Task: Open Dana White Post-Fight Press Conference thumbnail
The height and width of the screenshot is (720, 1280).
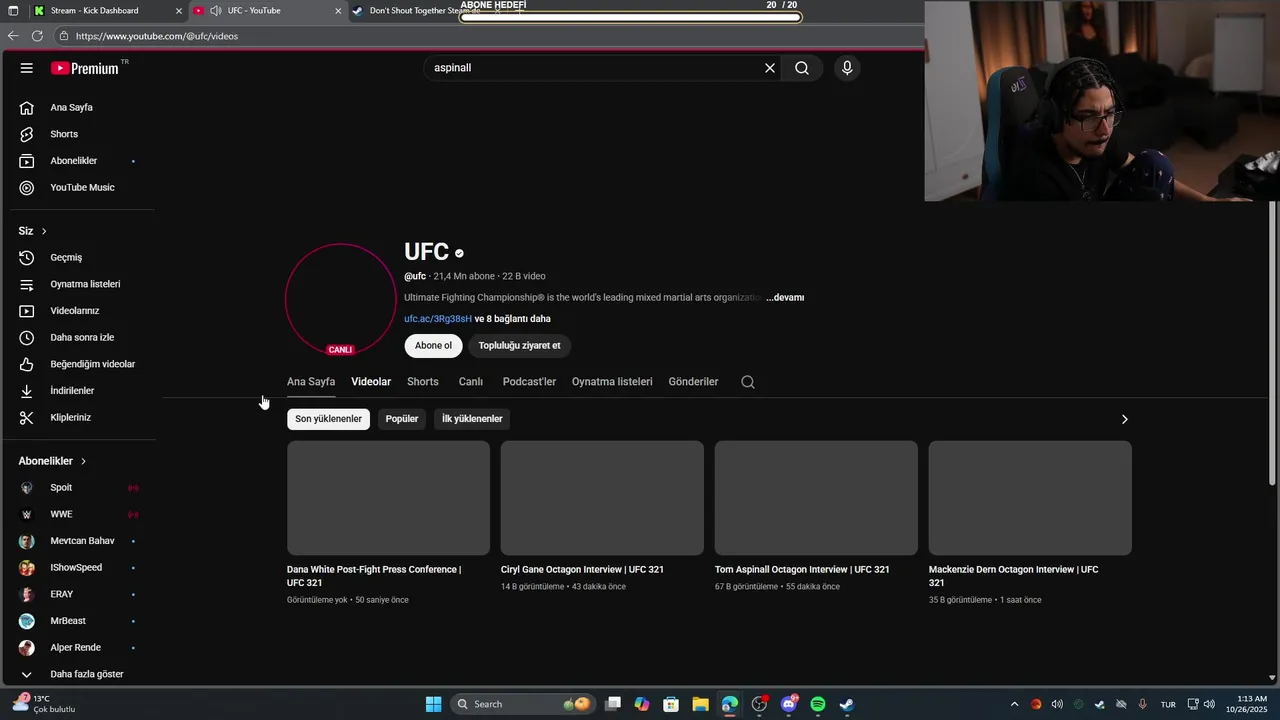Action: [x=388, y=498]
